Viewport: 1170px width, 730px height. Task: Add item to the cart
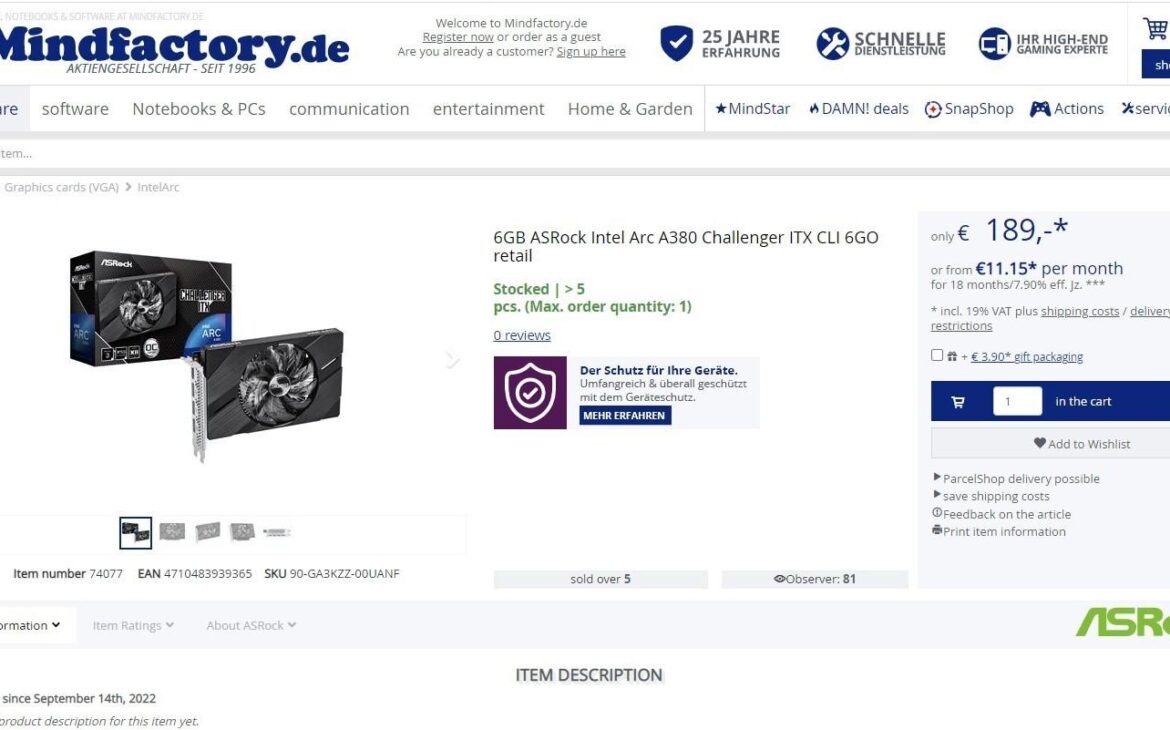(1083, 402)
